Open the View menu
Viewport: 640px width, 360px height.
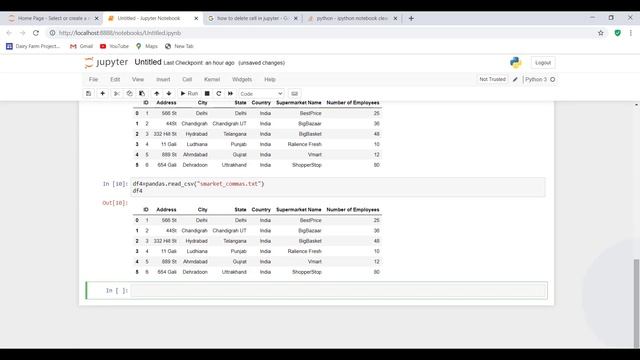coord(138,79)
